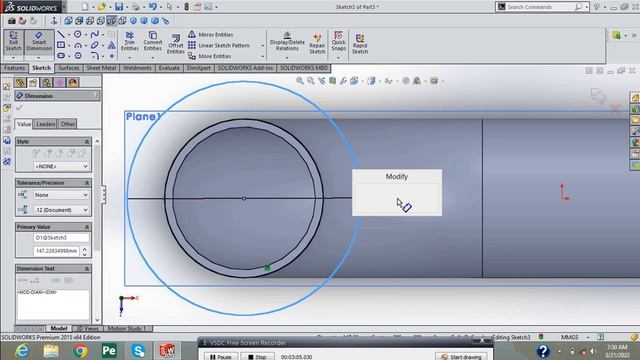Screen dimensions: 640x360
Task: Click the Trim Entities tool
Action: click(130, 41)
